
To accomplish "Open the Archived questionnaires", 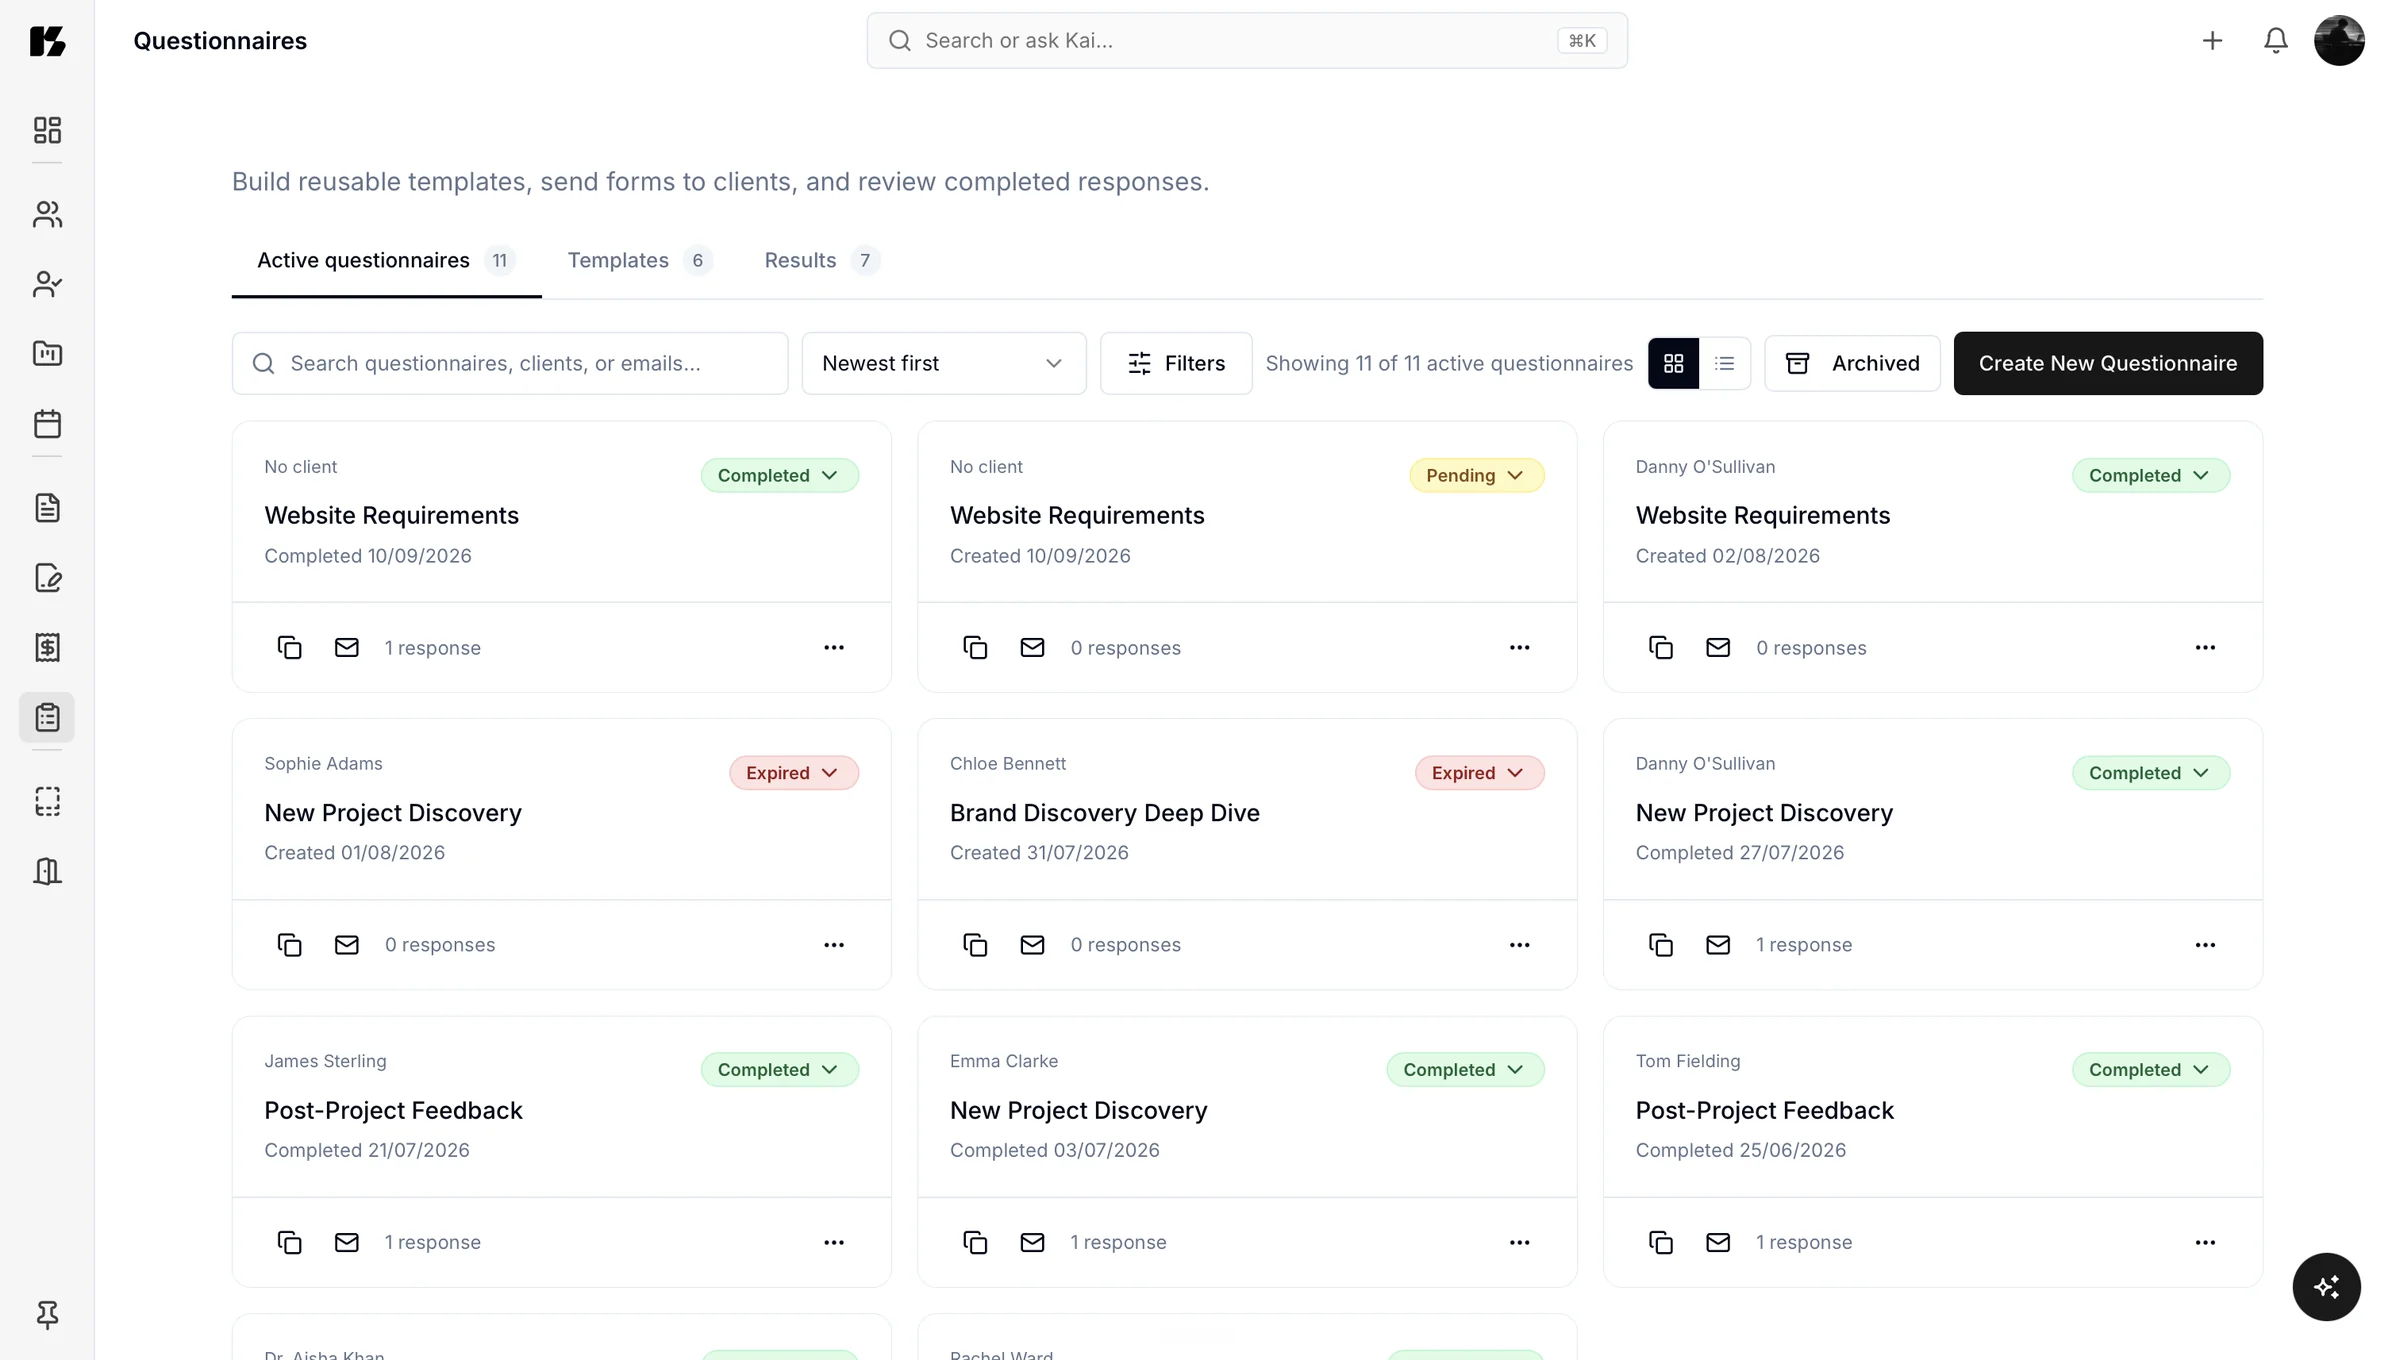I will (1852, 363).
